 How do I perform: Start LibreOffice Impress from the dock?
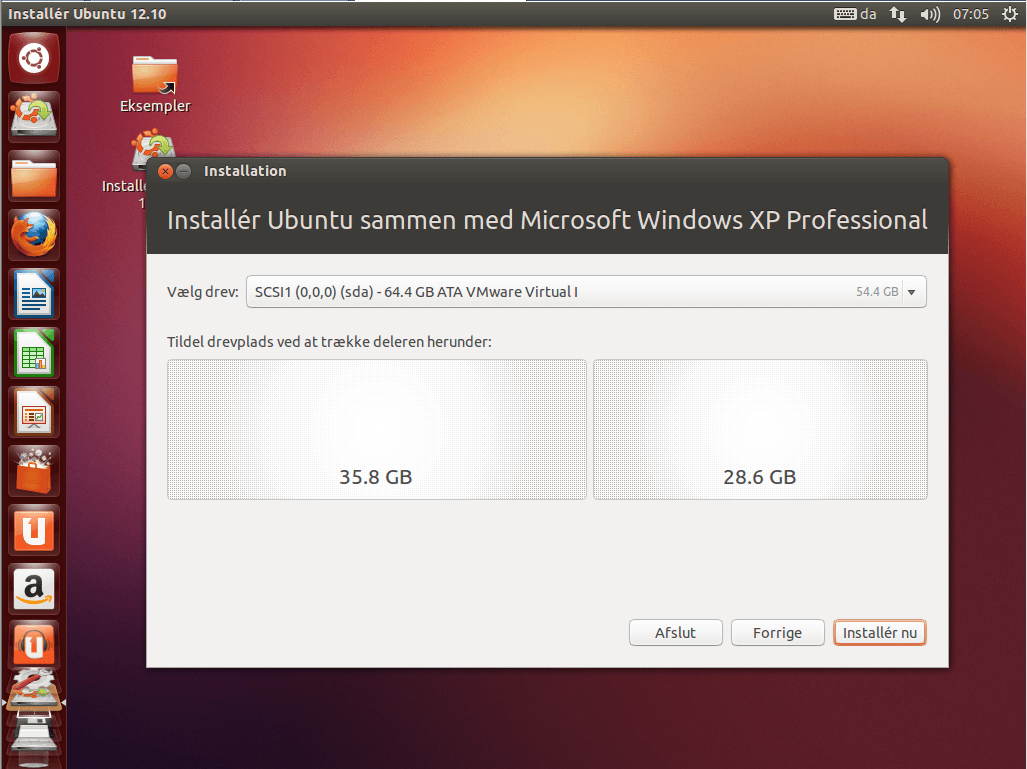[x=33, y=412]
